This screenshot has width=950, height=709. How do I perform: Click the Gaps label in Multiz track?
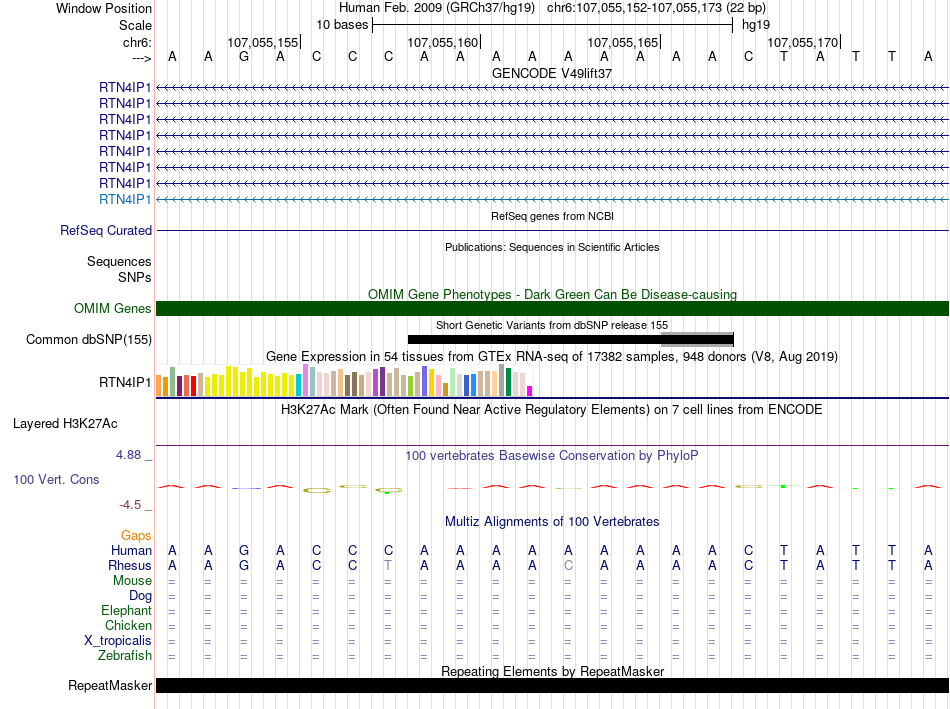pyautogui.click(x=136, y=536)
